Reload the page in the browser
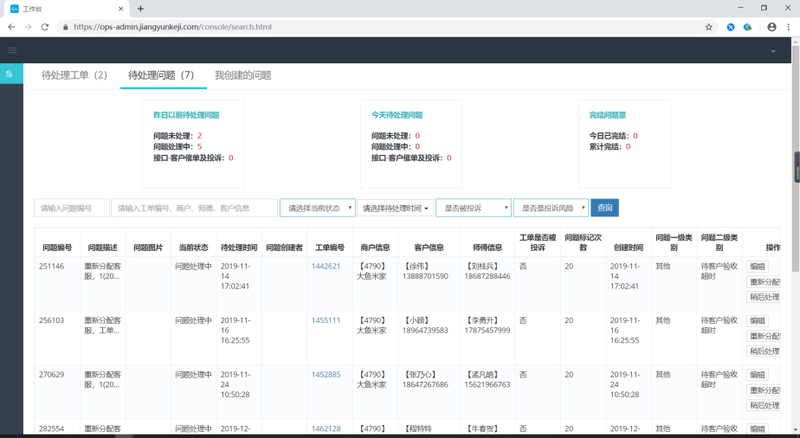 click(x=44, y=26)
